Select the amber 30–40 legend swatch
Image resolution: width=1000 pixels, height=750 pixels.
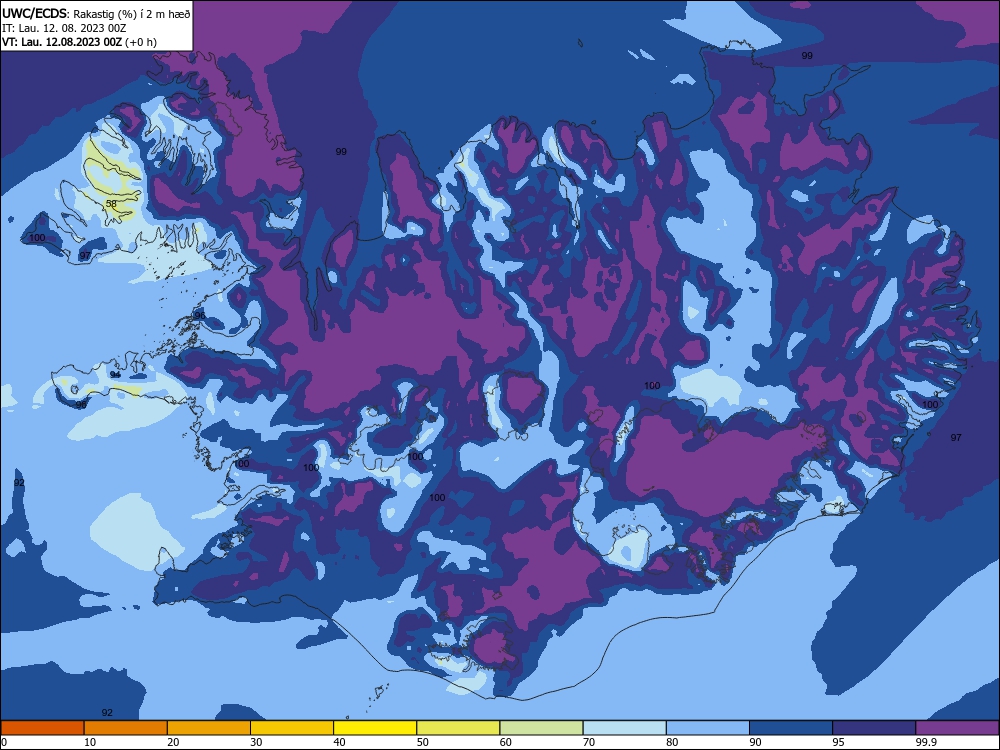click(x=291, y=728)
